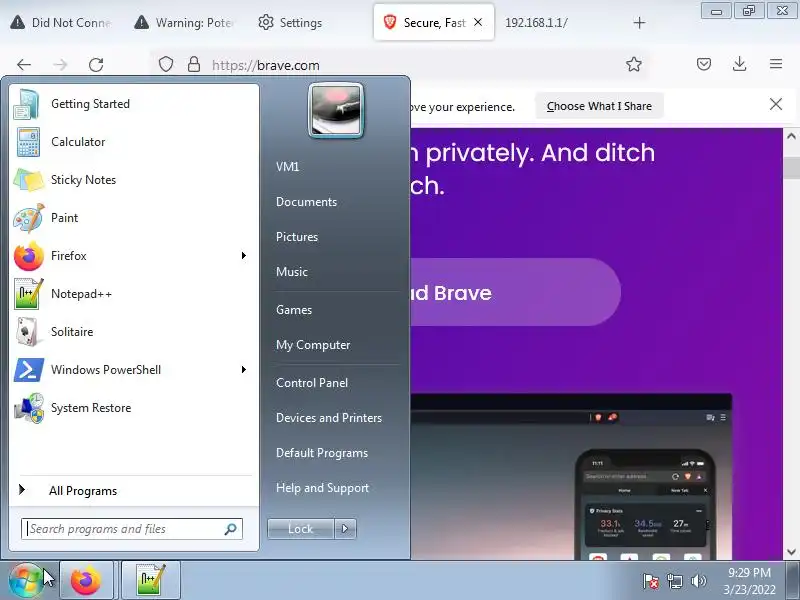This screenshot has width=800, height=600.
Task: Show site security padlock info
Action: [x=194, y=64]
